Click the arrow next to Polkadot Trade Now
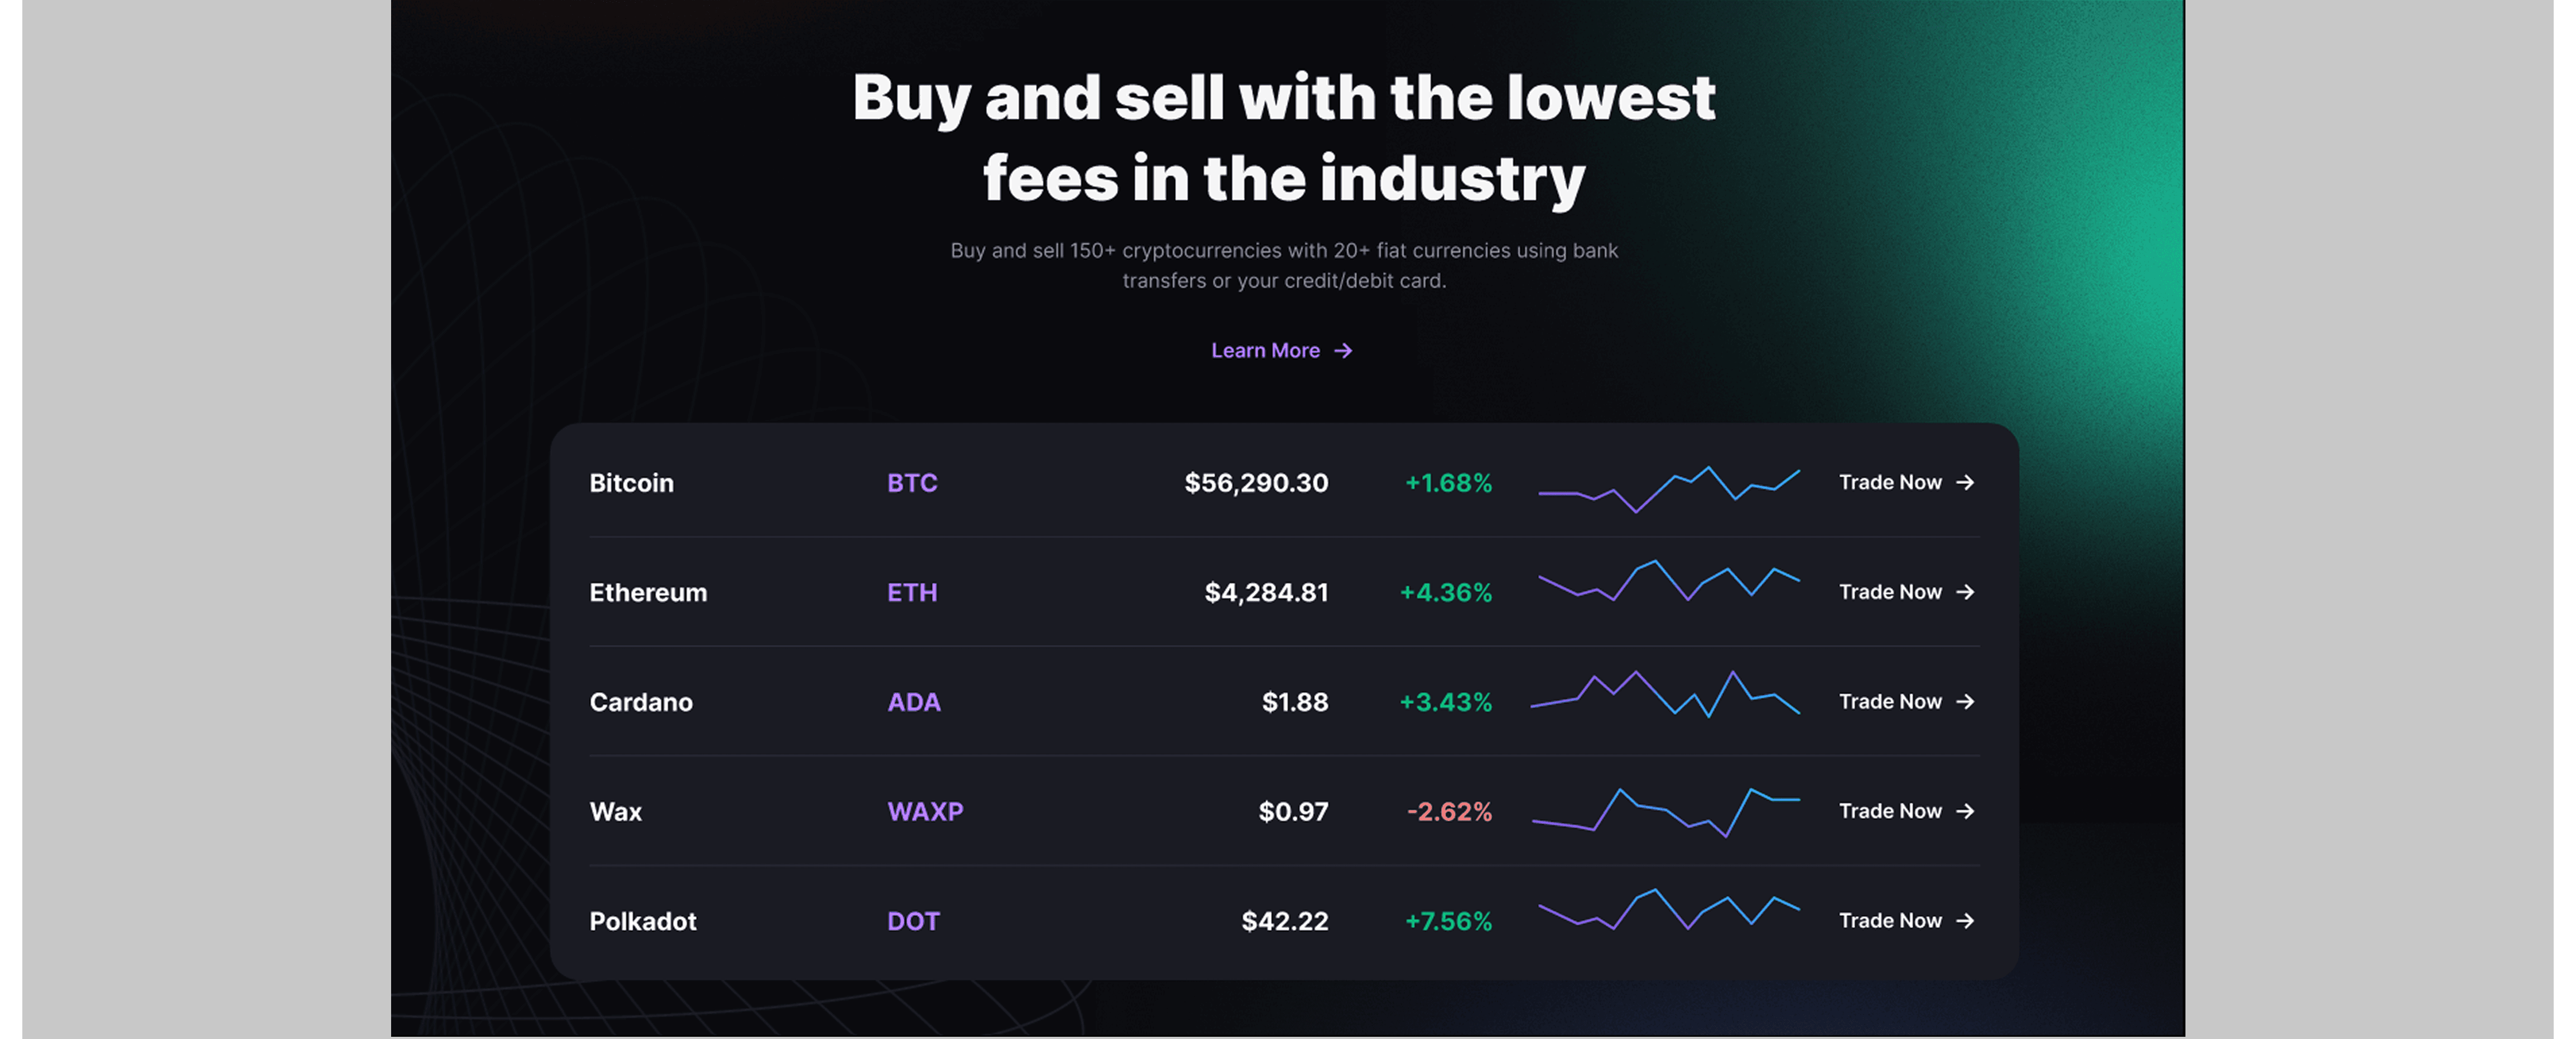 (x=1965, y=921)
